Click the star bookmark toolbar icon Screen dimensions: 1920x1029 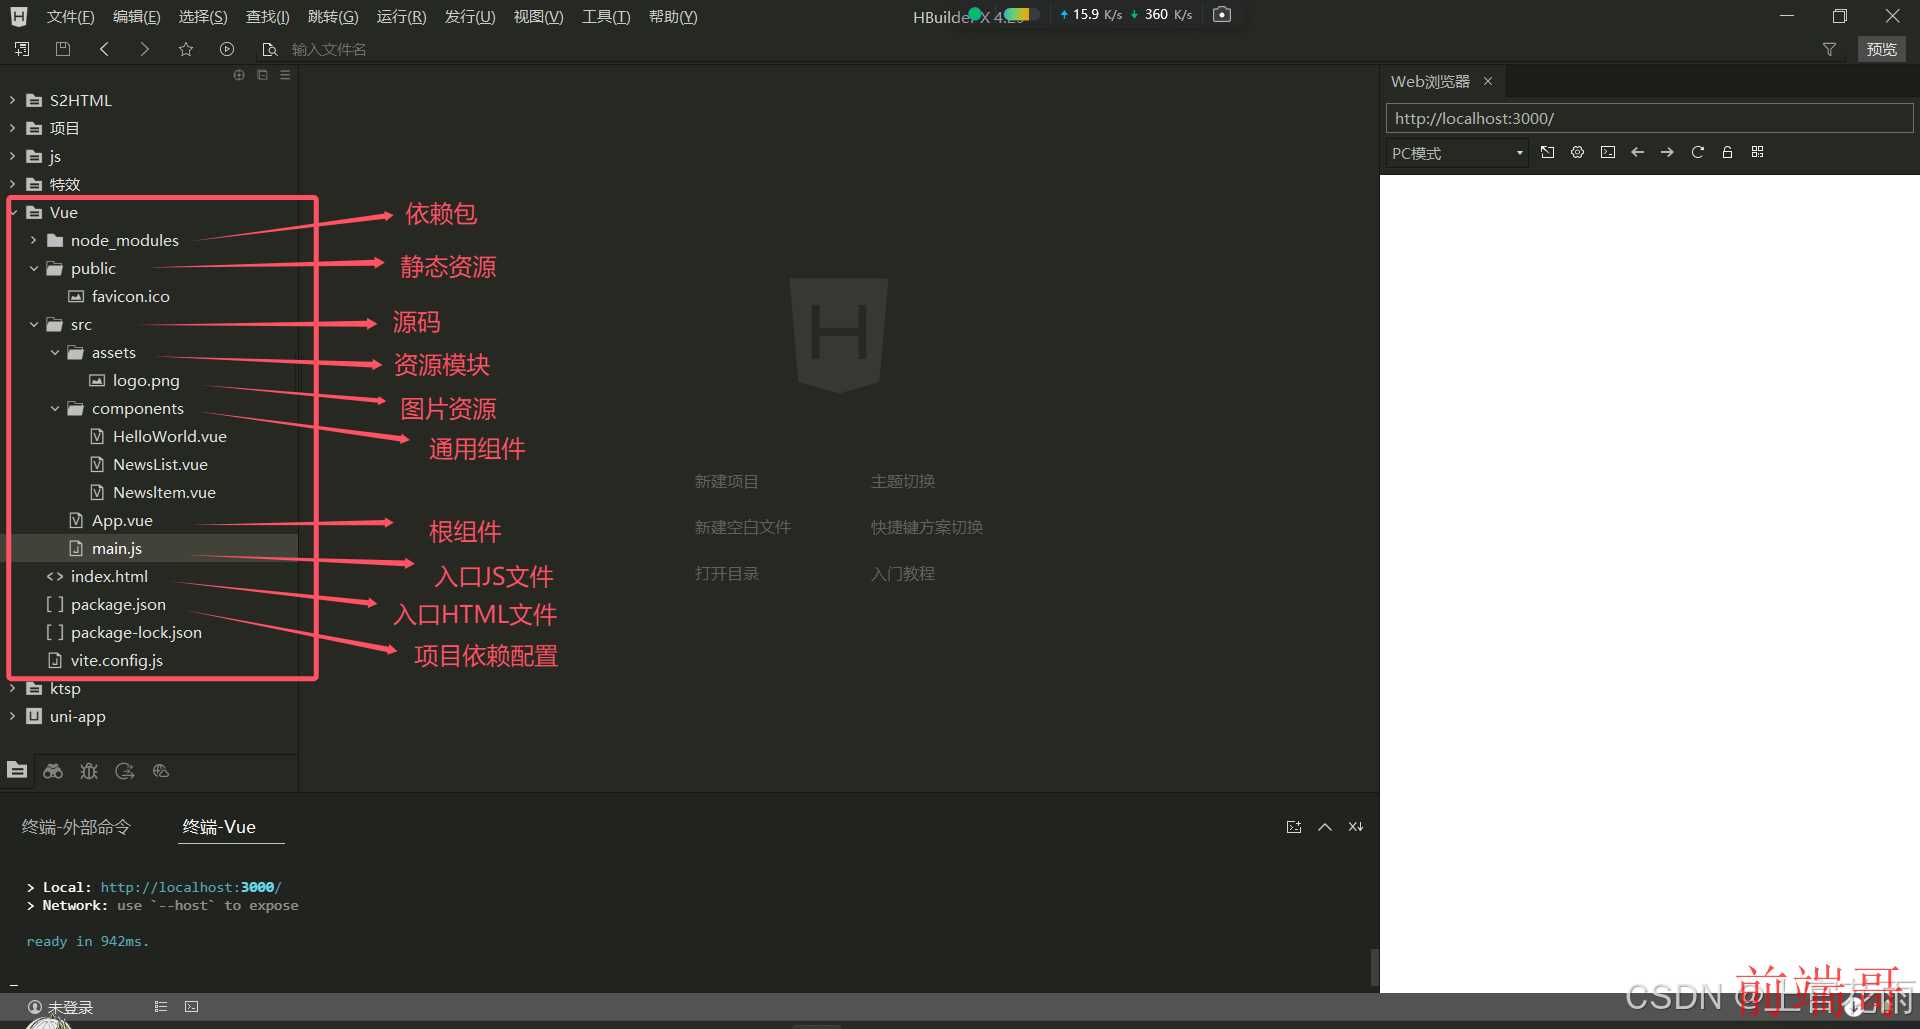pyautogui.click(x=186, y=49)
